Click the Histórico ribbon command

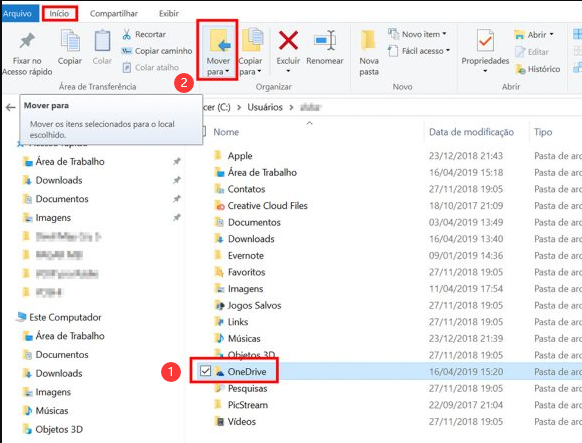click(x=538, y=69)
